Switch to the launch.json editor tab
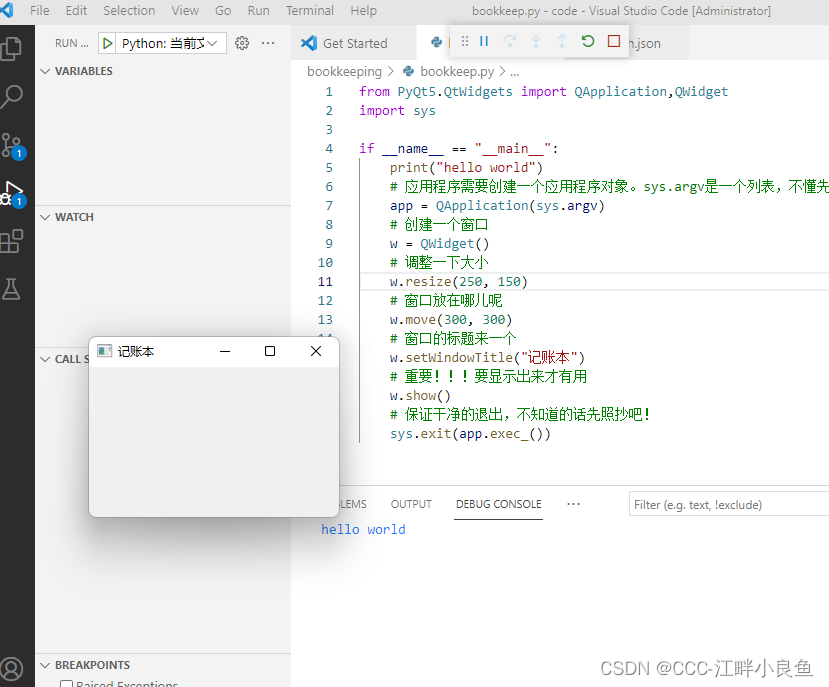 658,43
